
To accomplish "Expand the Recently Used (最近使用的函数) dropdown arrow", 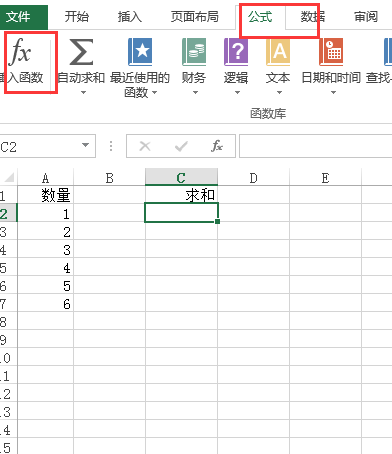I will [154, 92].
